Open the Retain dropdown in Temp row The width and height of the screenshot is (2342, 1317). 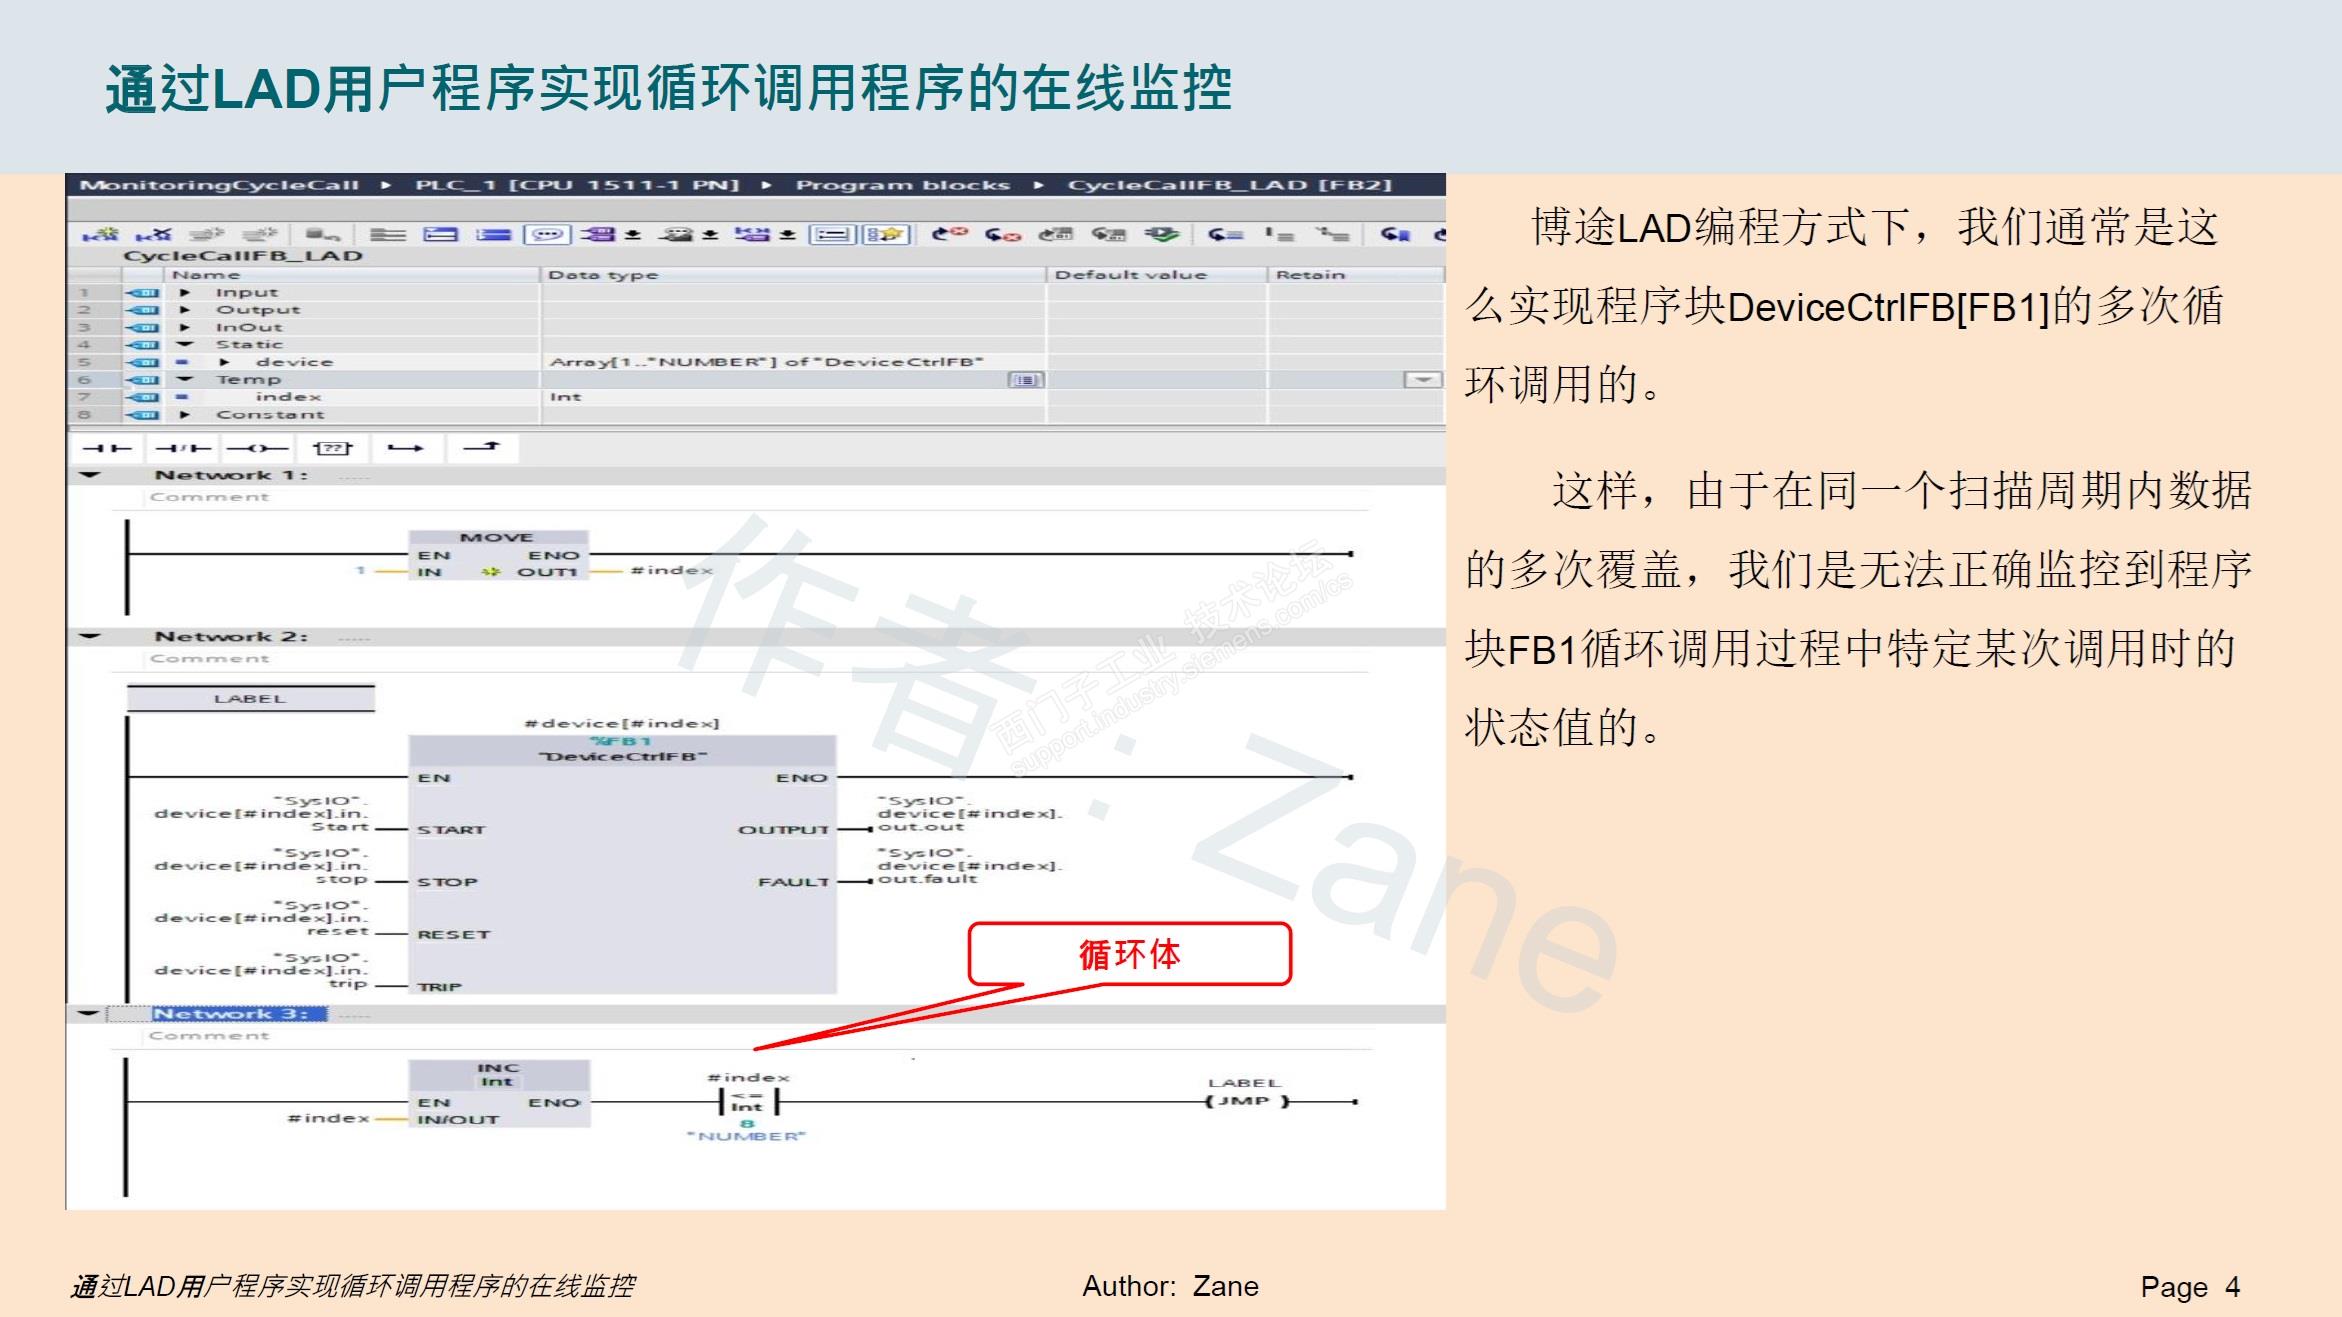coord(1422,380)
